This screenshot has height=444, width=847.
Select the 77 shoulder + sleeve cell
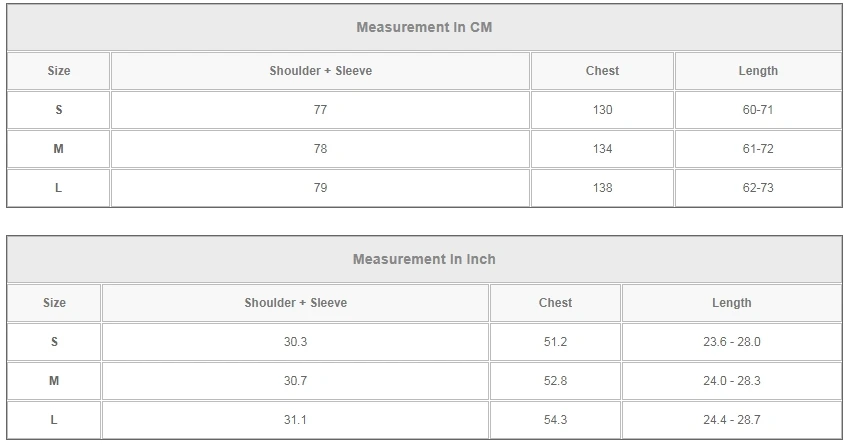(x=320, y=110)
